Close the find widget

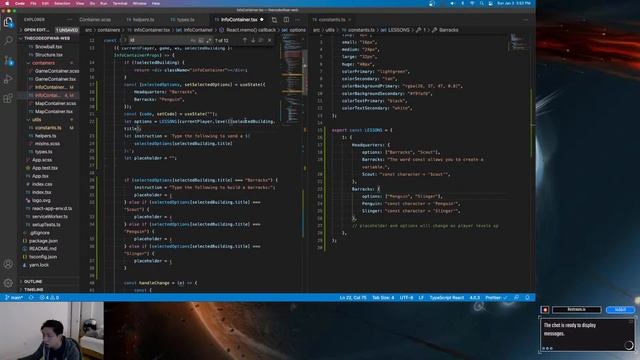point(269,40)
